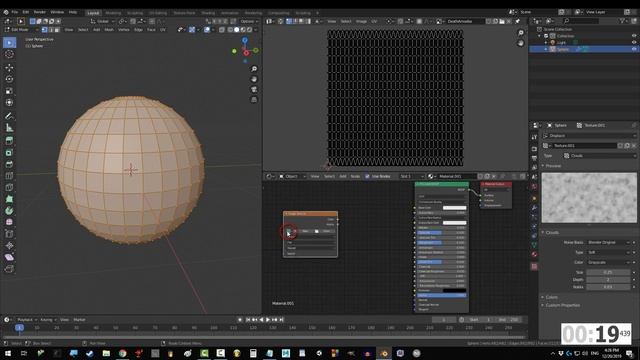Click New button in Image Texture node

(x=305, y=231)
